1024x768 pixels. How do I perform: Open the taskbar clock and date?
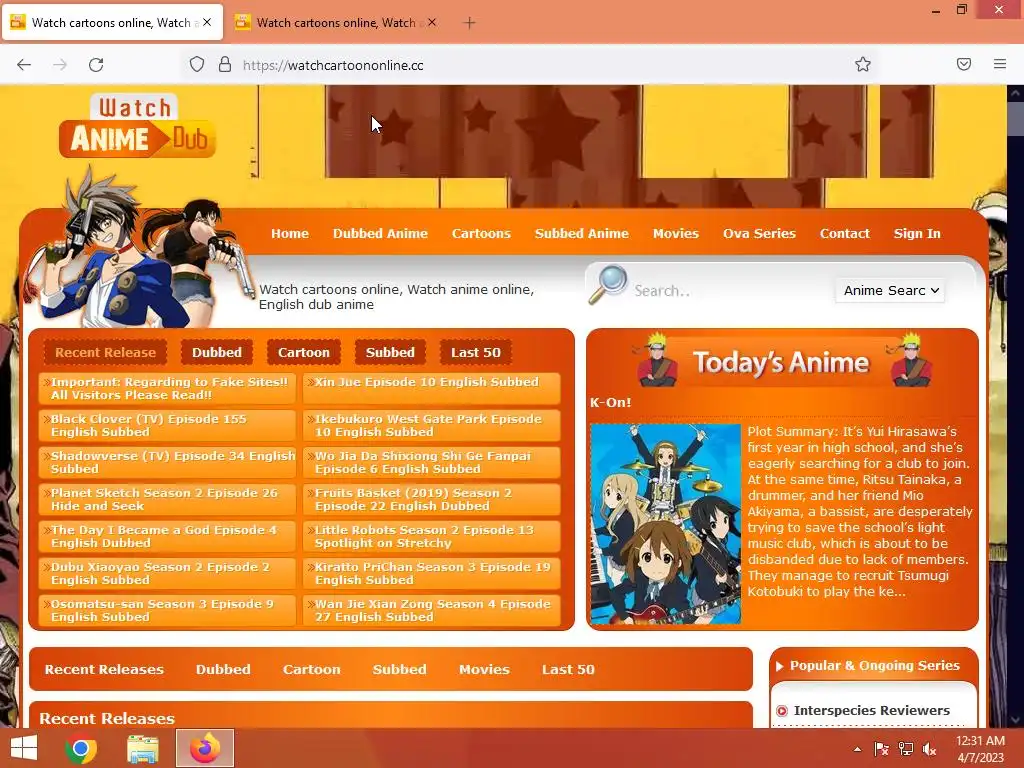point(980,748)
